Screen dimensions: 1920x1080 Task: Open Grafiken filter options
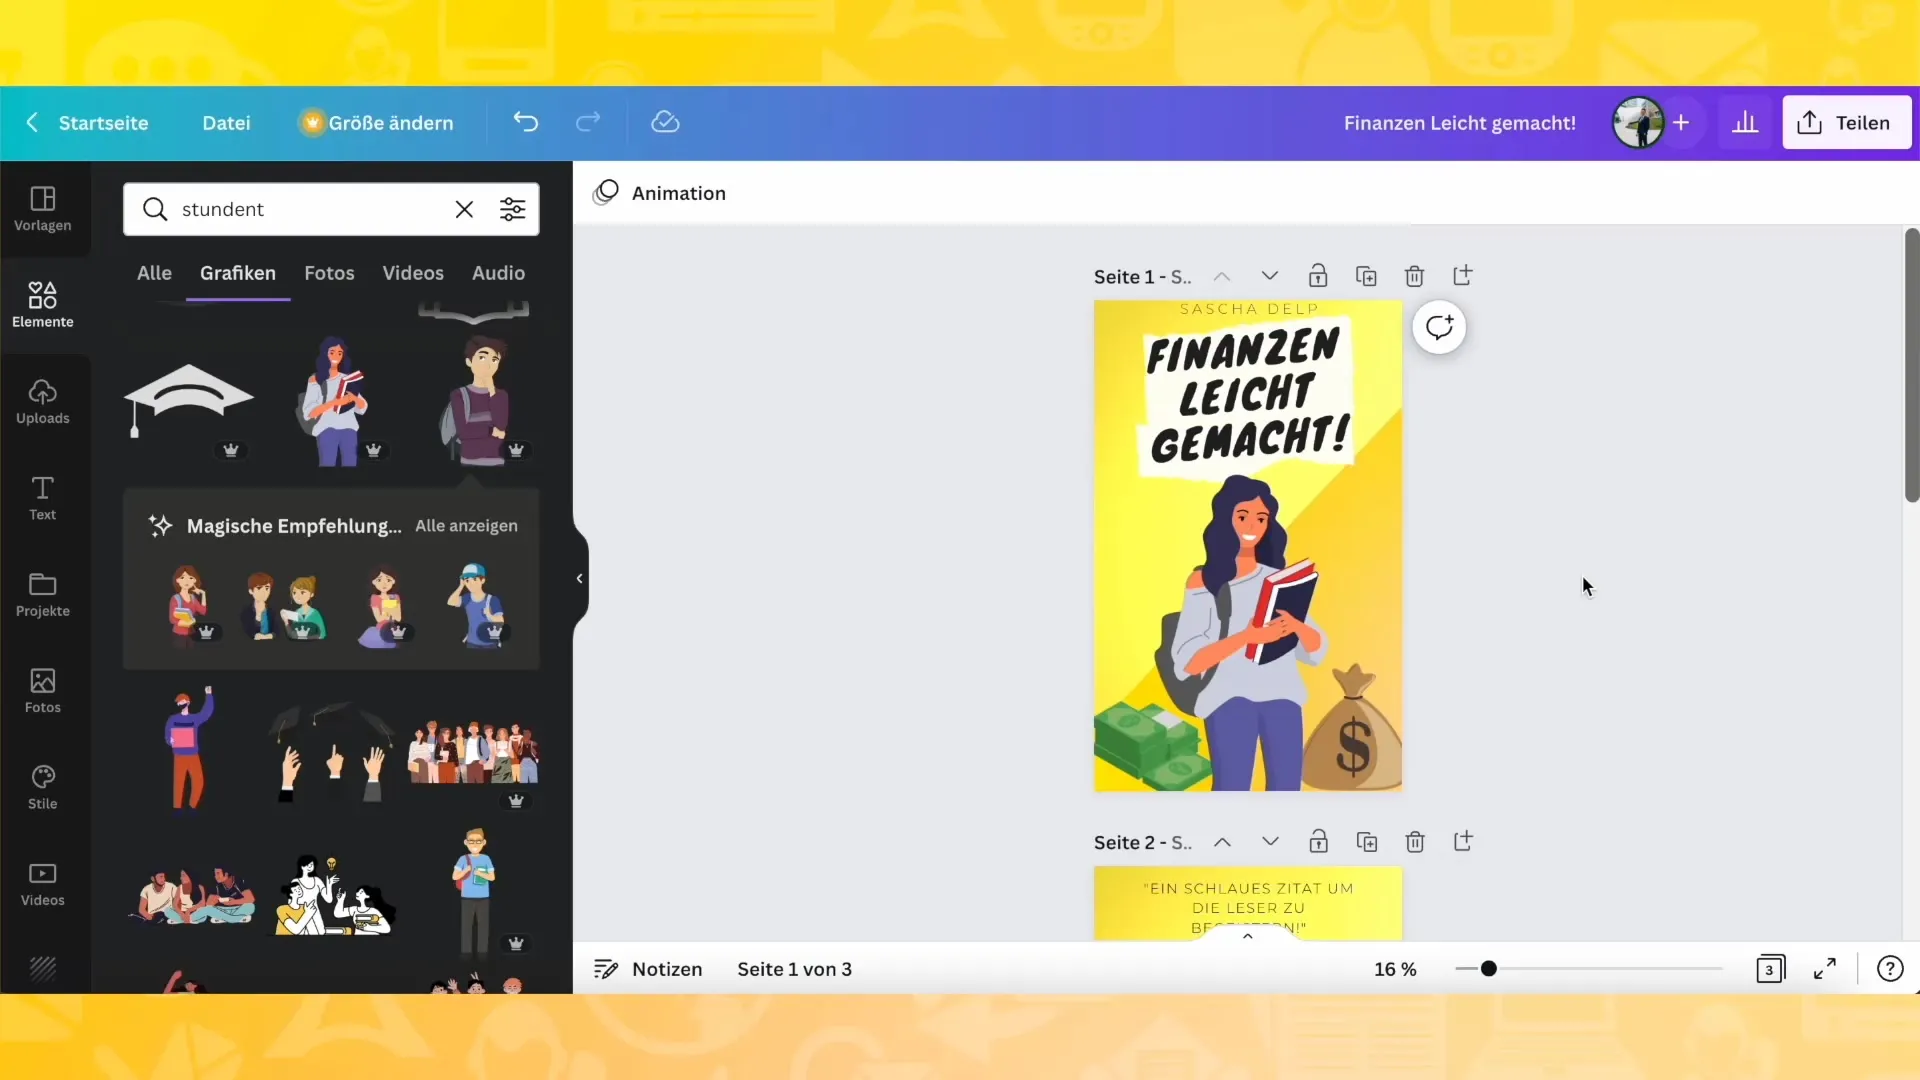tap(513, 208)
